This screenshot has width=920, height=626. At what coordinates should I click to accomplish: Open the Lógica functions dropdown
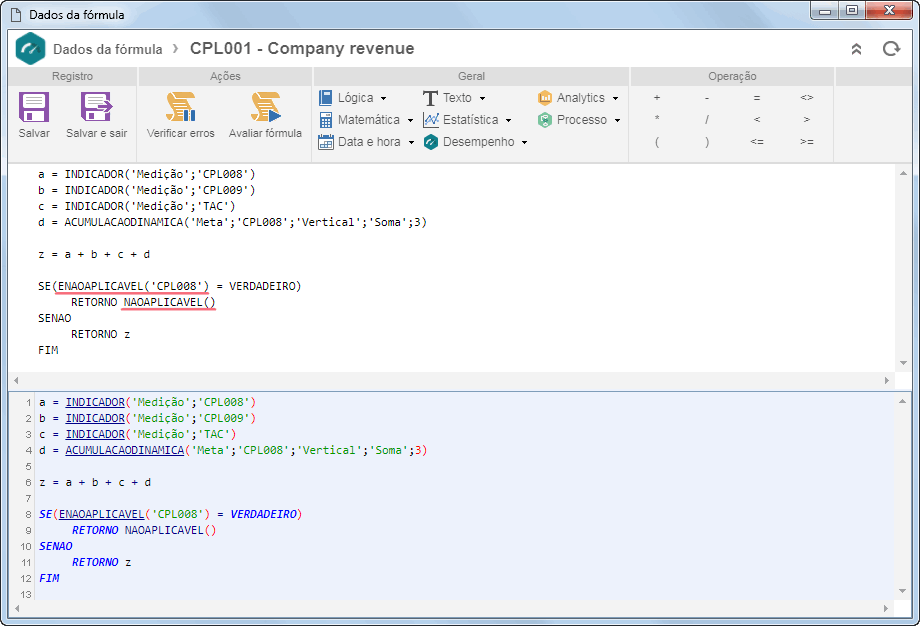click(x=353, y=98)
